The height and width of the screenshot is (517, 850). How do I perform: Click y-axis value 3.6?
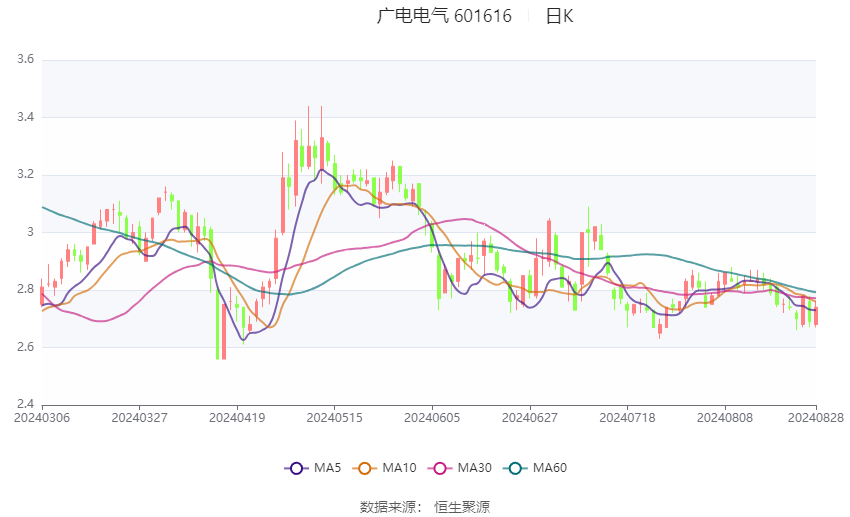(x=25, y=59)
